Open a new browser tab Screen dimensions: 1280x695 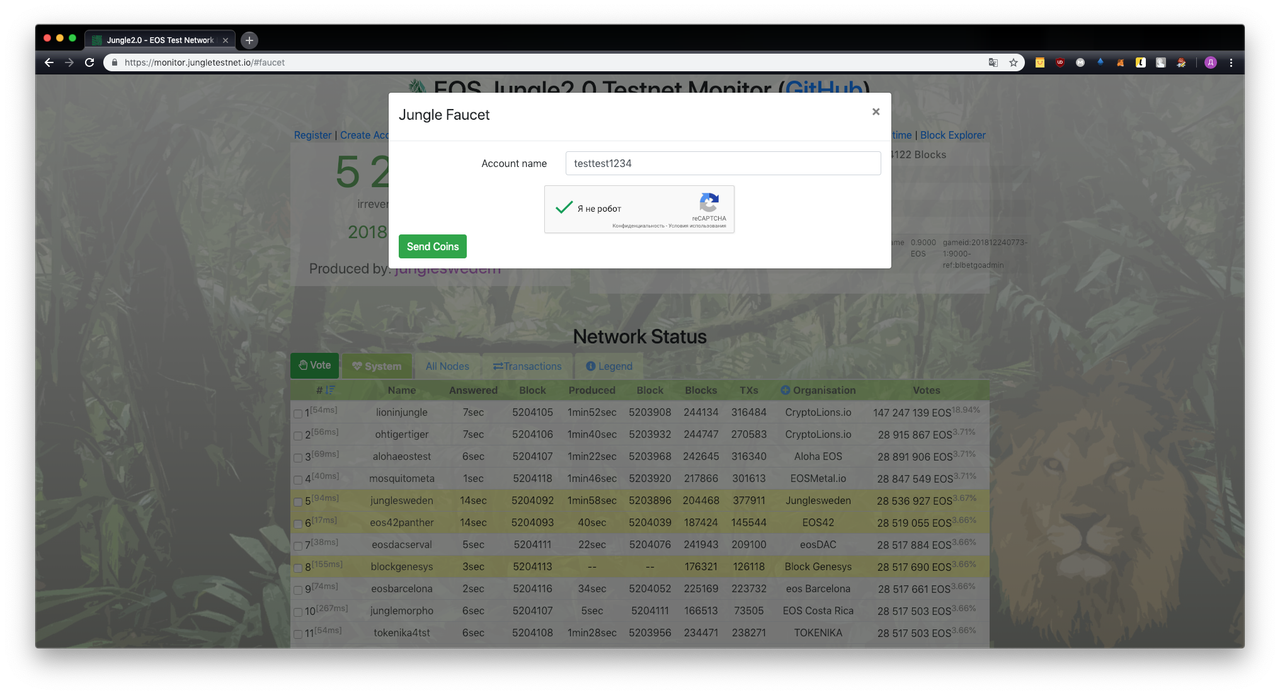click(x=249, y=40)
